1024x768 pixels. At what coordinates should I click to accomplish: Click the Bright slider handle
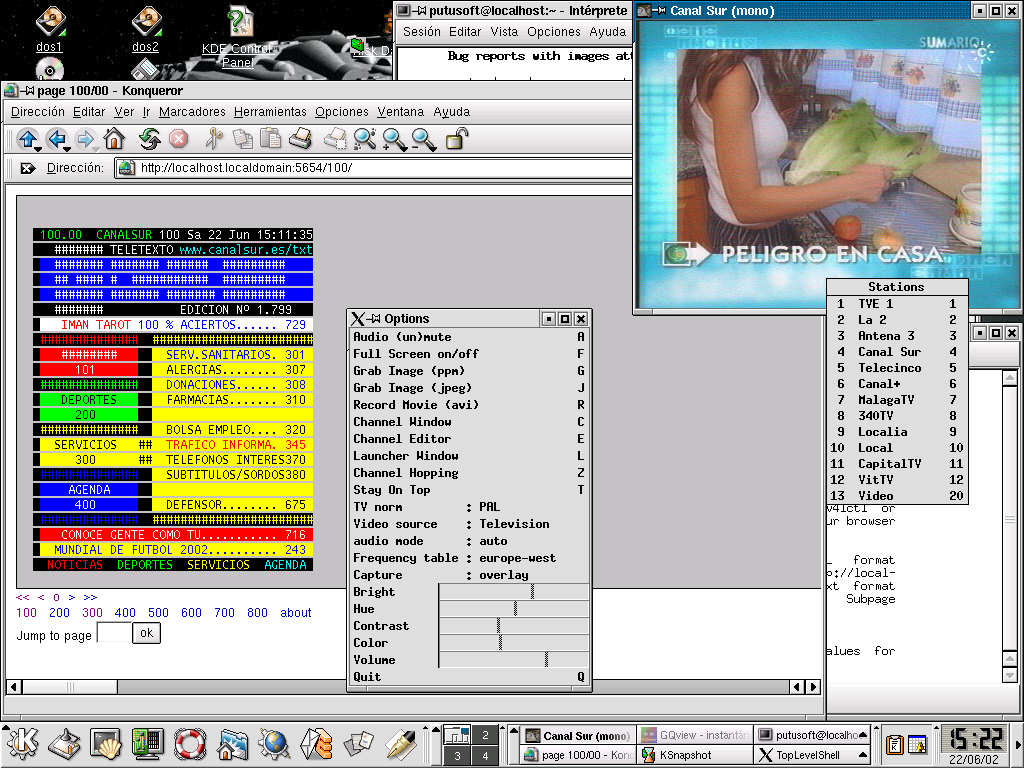click(532, 592)
